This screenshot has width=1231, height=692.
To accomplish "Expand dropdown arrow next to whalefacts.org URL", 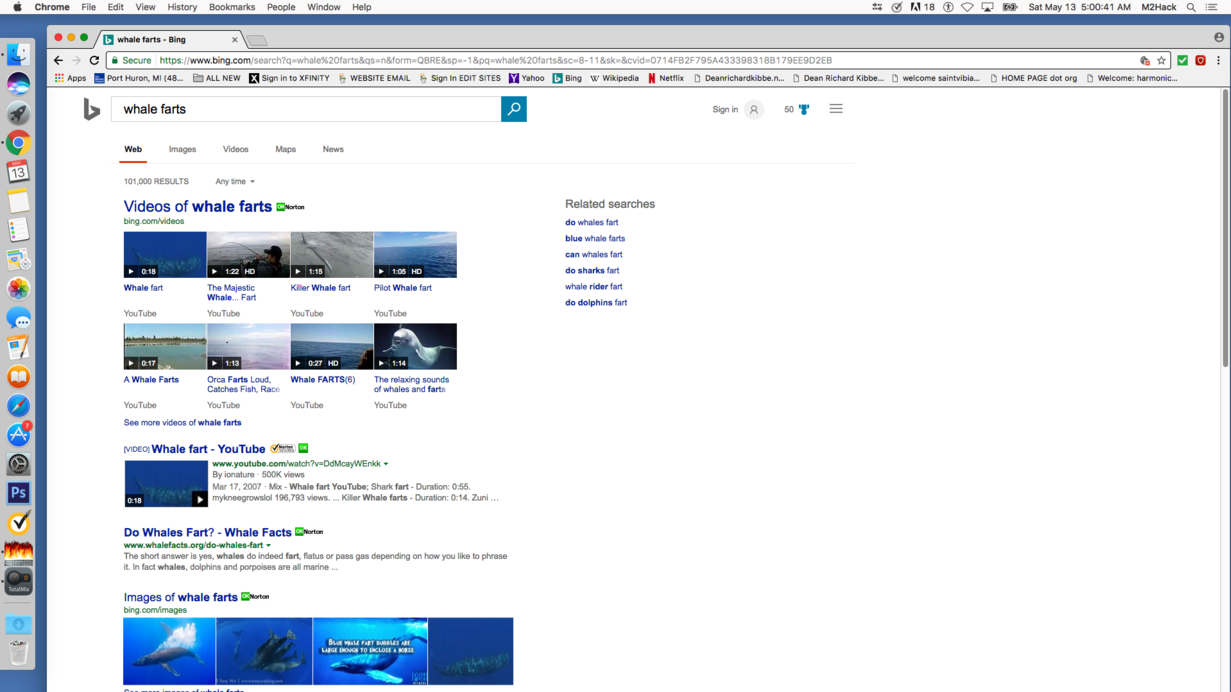I will (x=269, y=546).
